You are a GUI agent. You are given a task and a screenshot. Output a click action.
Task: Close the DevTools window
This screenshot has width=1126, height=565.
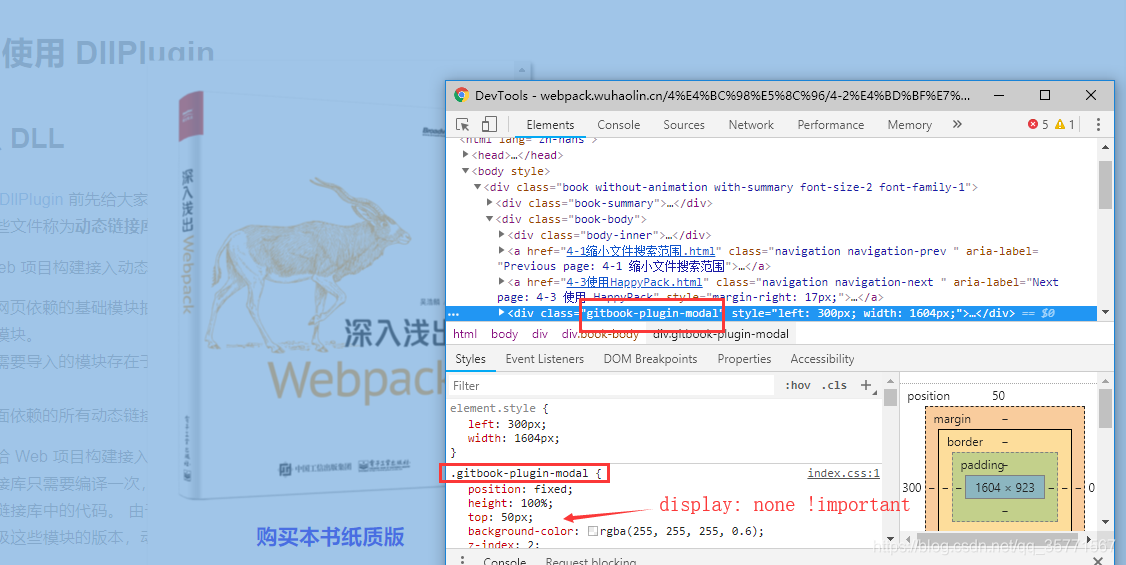1091,95
